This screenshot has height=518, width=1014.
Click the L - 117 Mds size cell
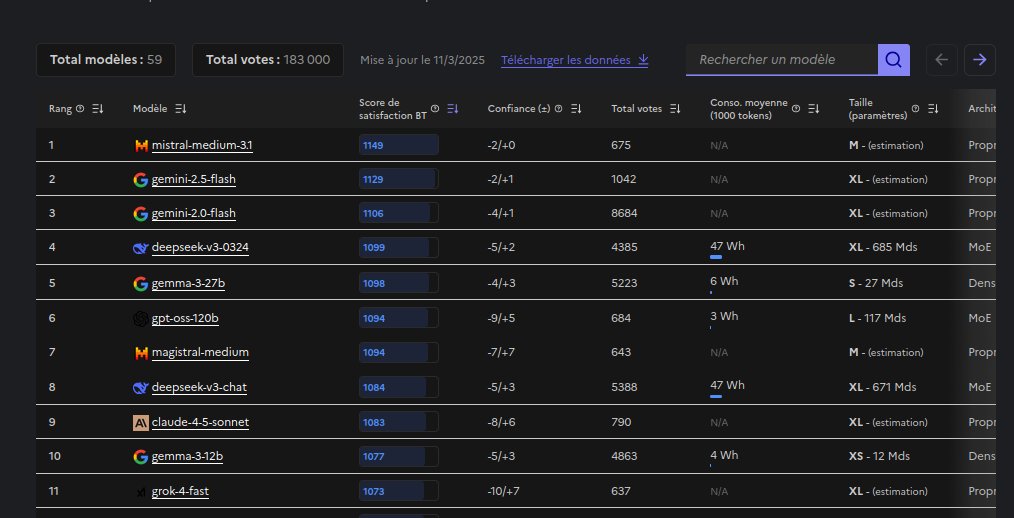point(877,318)
